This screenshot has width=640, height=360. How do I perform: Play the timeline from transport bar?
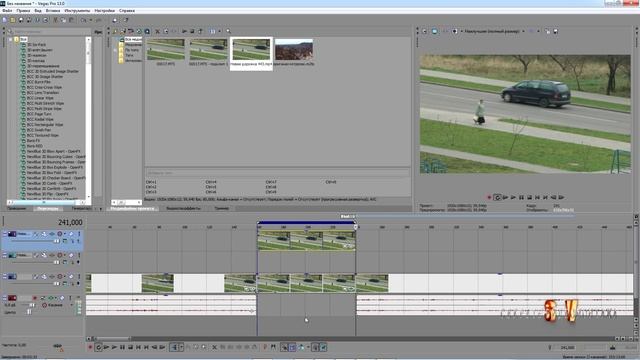pos(114,347)
